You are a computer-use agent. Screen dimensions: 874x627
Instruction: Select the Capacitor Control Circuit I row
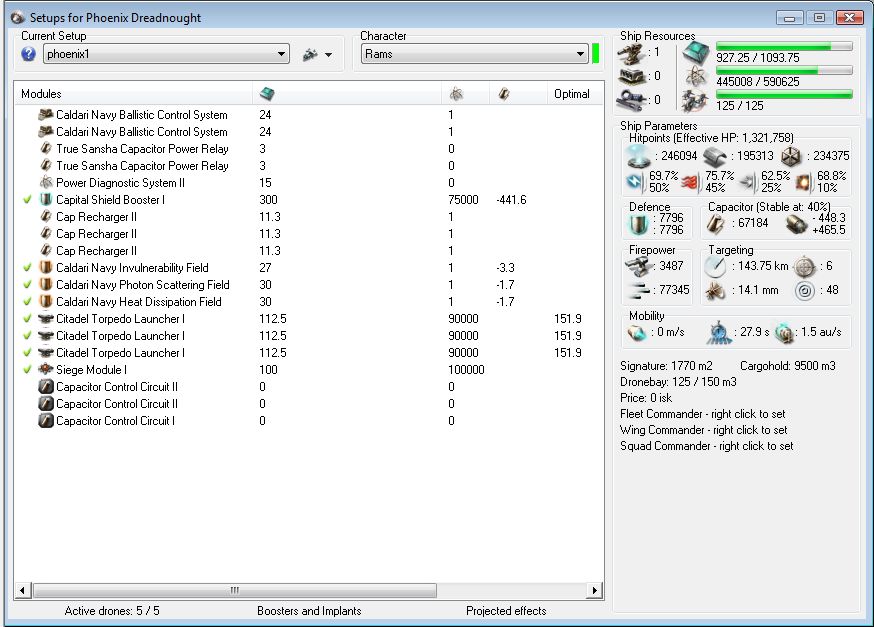click(309, 421)
